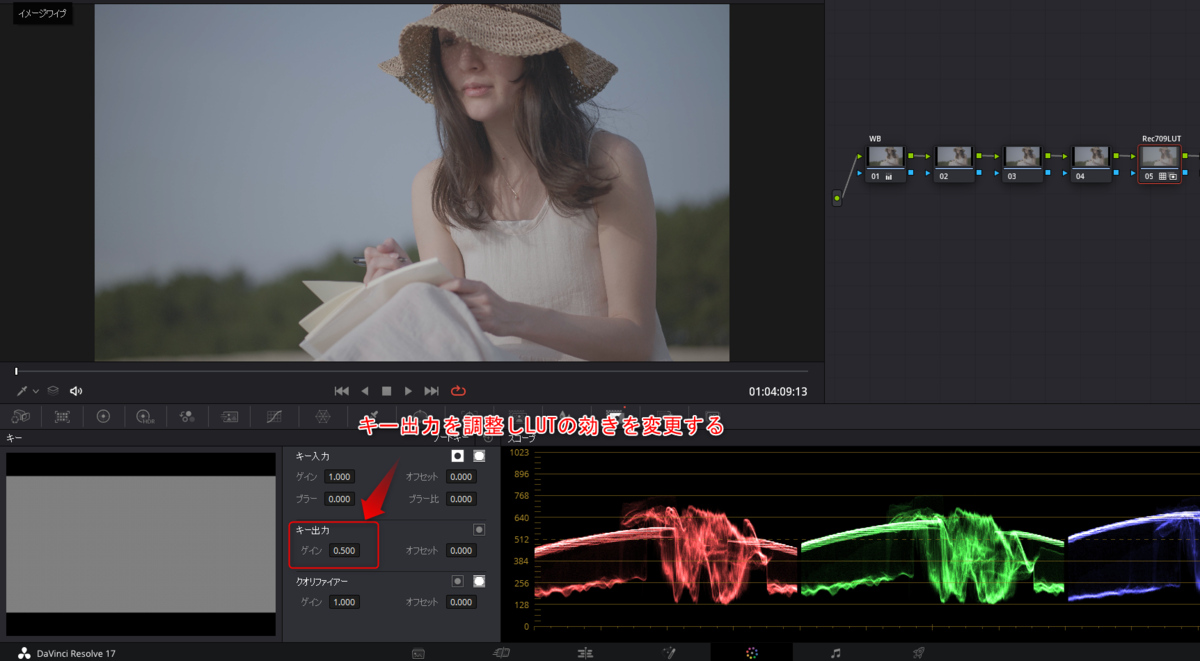The width and height of the screenshot is (1200, 661).
Task: Mute audio with the speaker icon
Action: pyautogui.click(x=77, y=391)
